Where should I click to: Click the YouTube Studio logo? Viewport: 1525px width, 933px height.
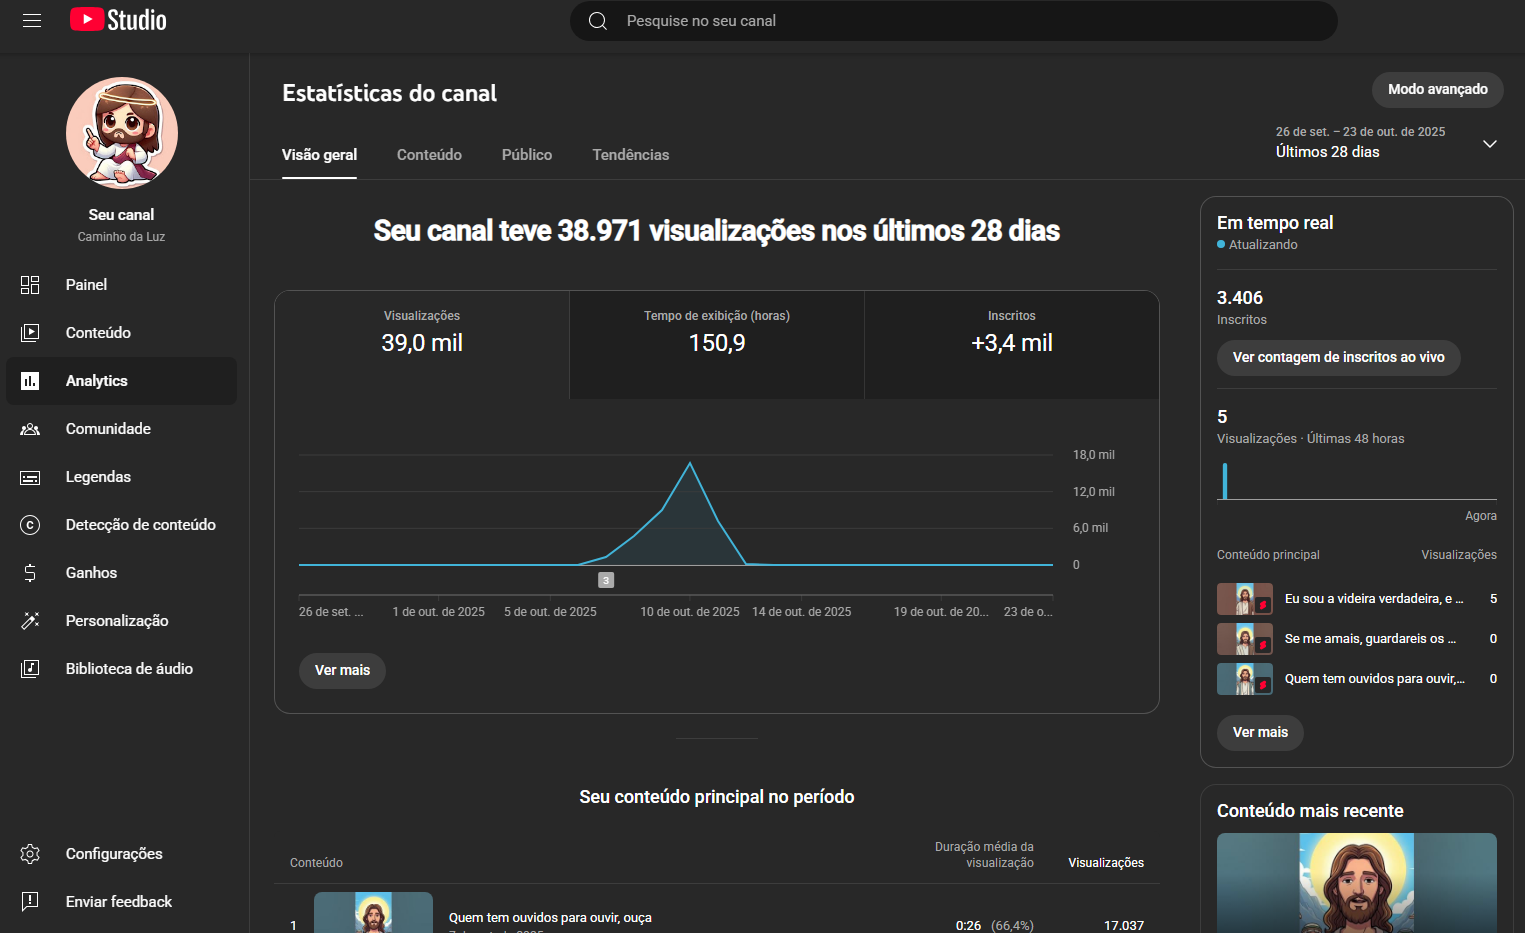point(118,20)
